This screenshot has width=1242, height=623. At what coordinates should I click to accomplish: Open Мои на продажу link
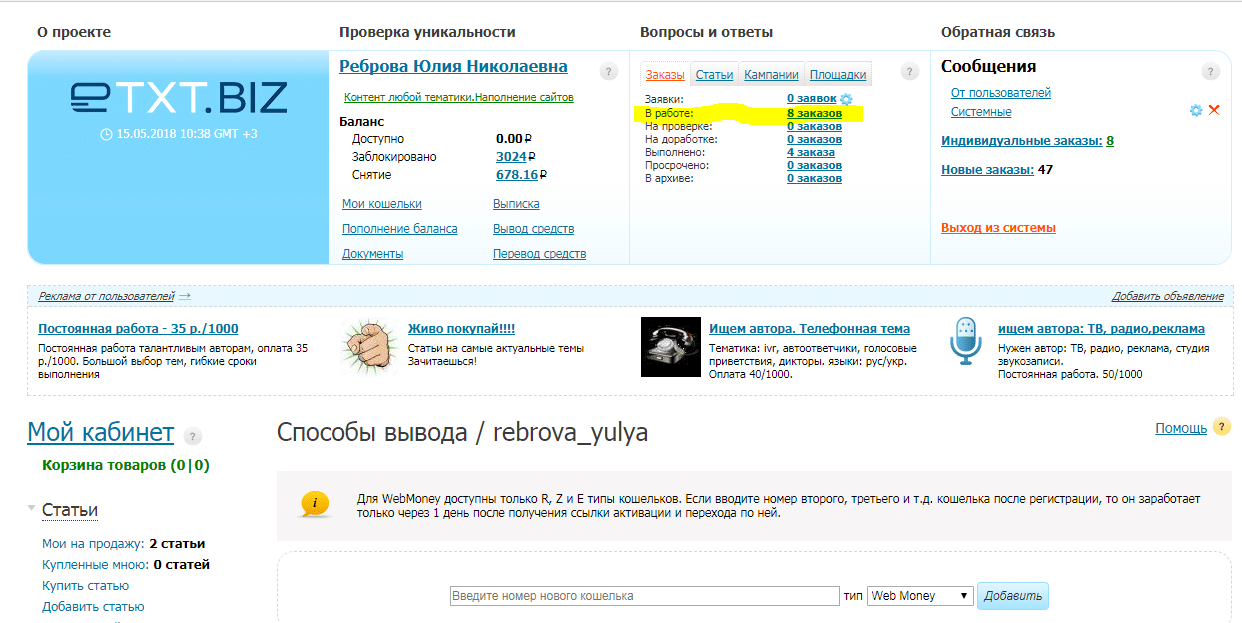93,544
